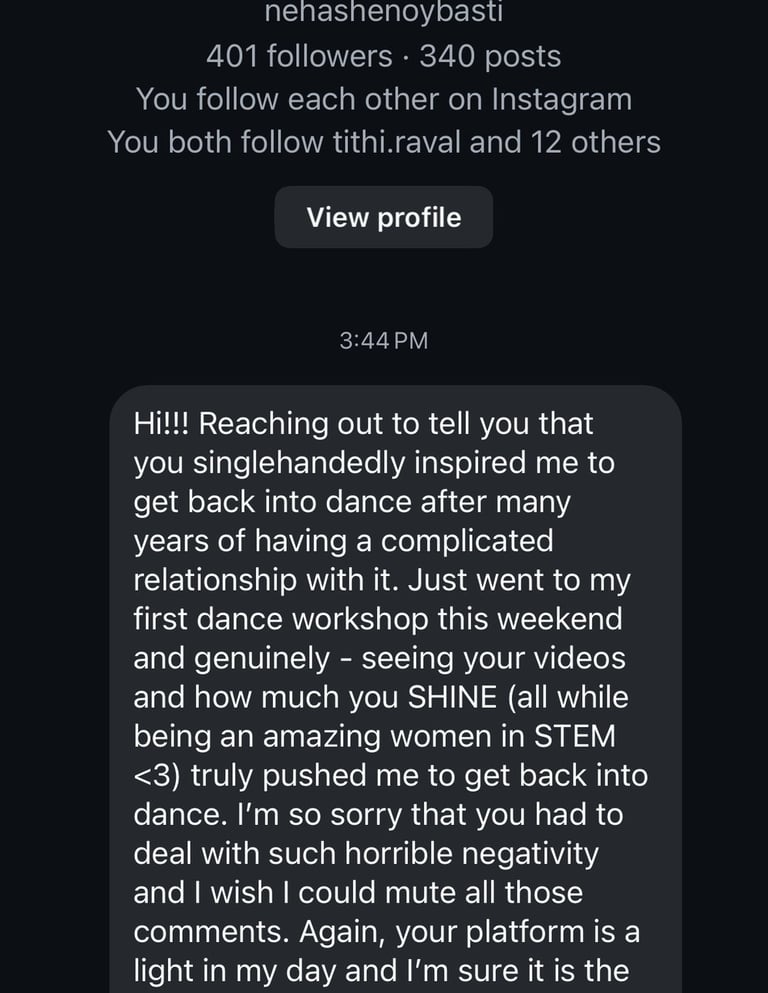This screenshot has height=993, width=768.
Task: Click the "complicated" word in the message
Action: tap(466, 541)
